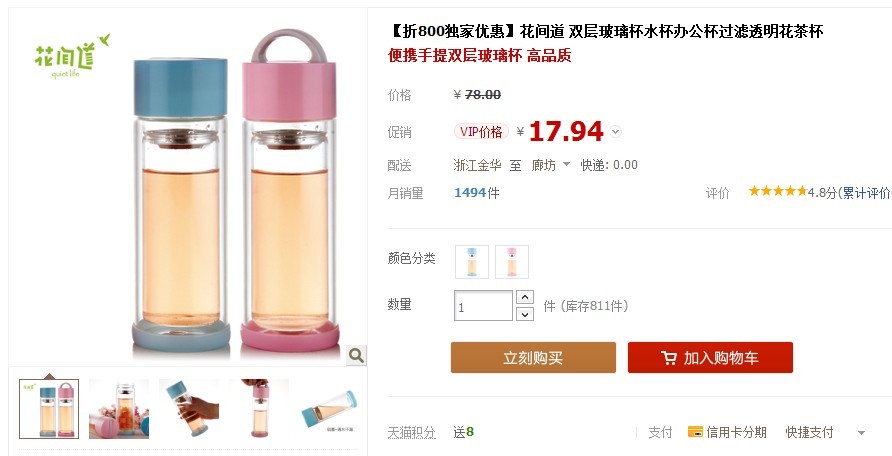Click the five-star rating icons
The width and height of the screenshot is (892, 456).
click(777, 192)
